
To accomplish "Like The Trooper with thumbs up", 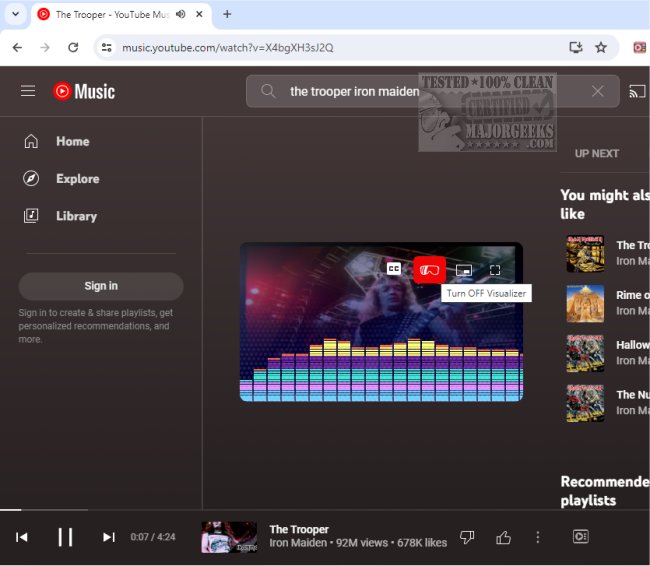I will 503,537.
